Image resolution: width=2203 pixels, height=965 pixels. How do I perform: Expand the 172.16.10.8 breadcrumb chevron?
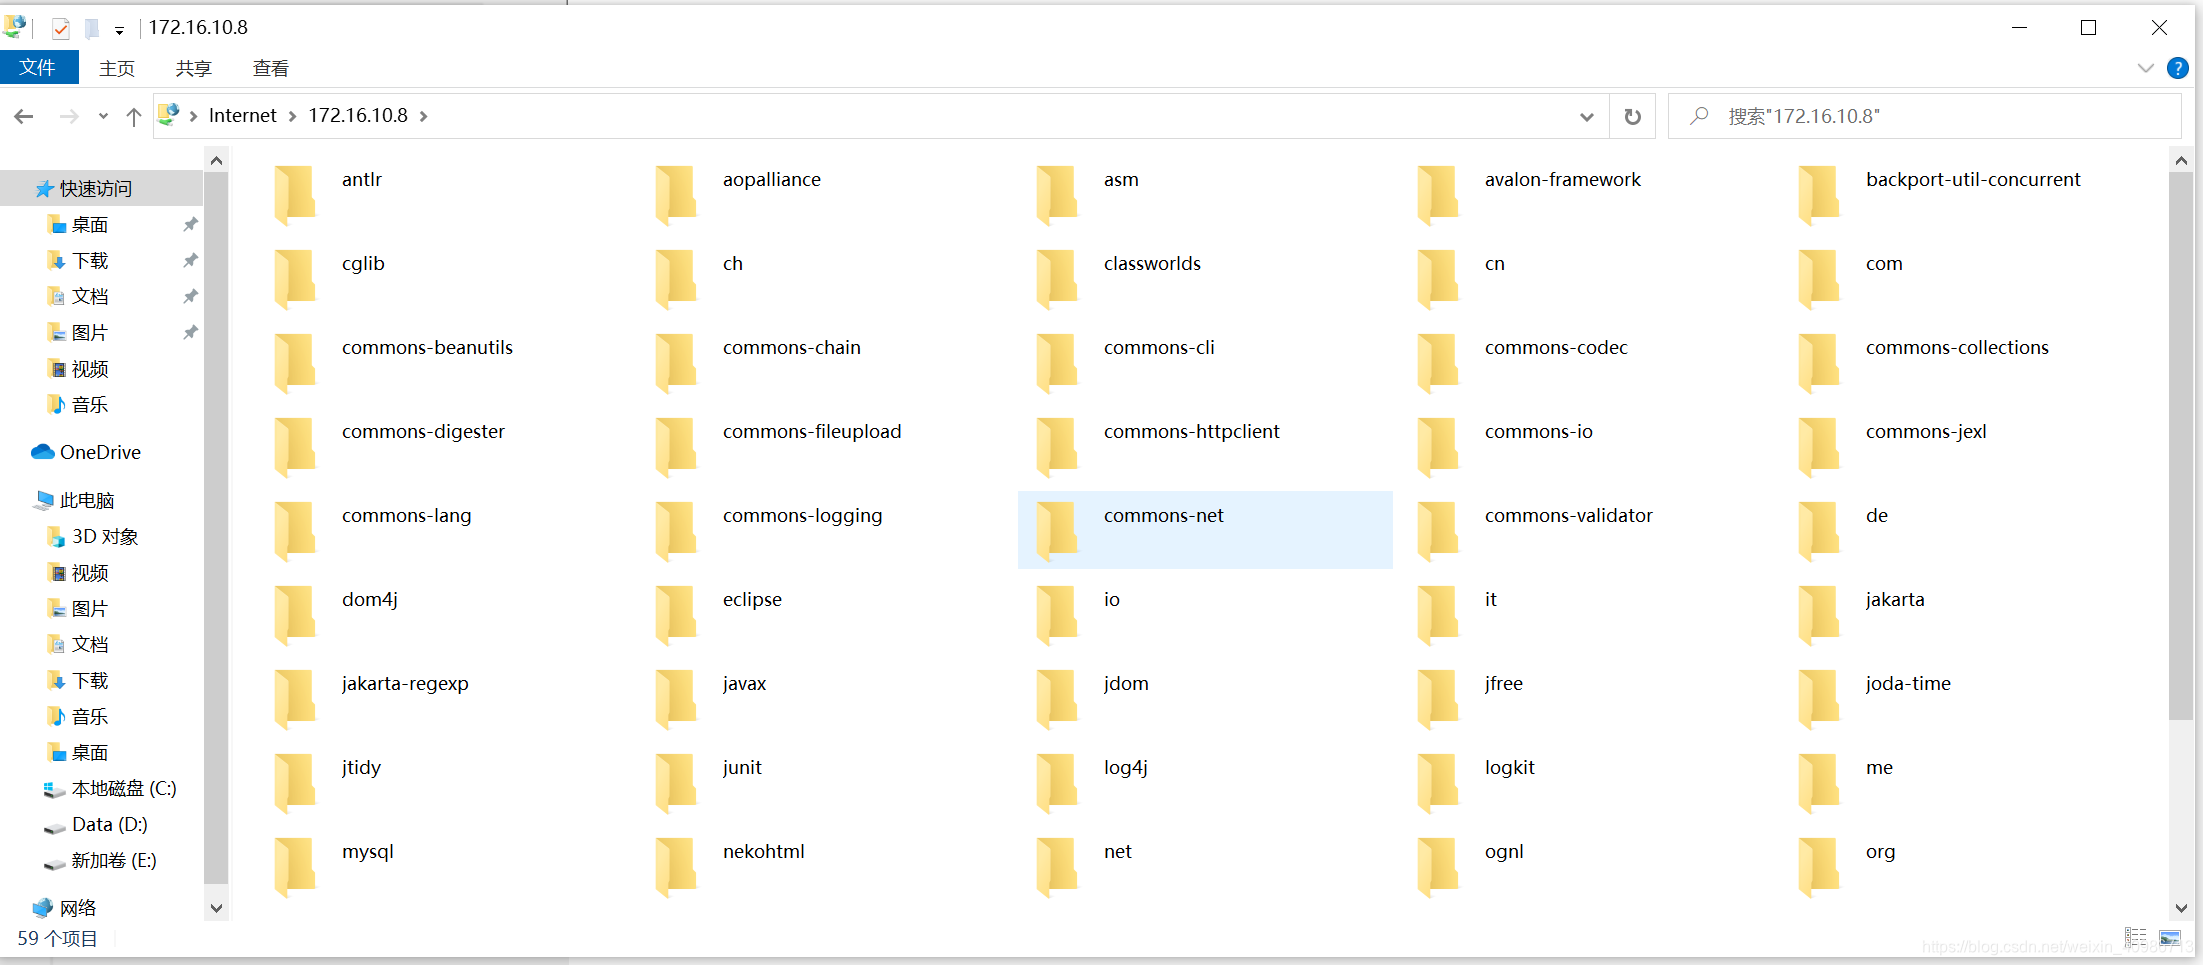[423, 116]
